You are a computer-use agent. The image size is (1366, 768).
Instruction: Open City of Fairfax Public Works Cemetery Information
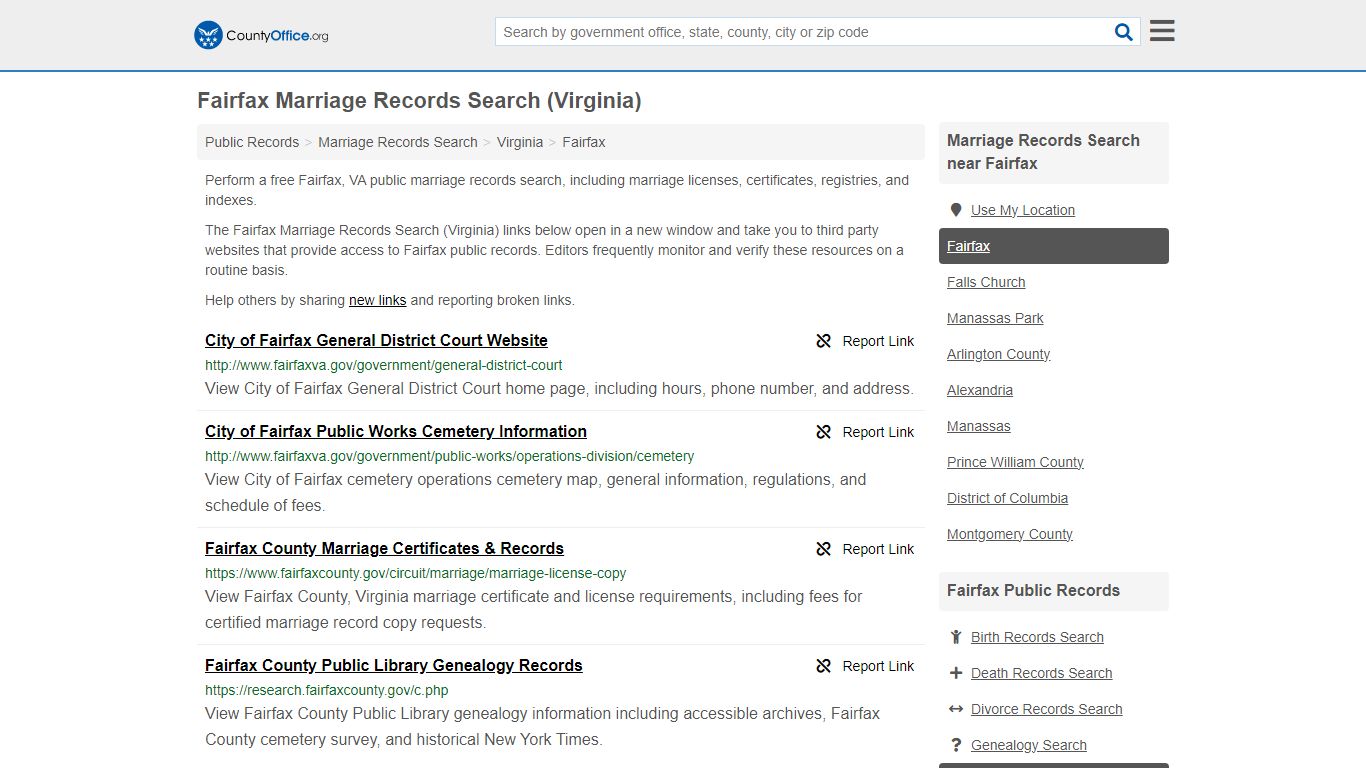click(396, 431)
